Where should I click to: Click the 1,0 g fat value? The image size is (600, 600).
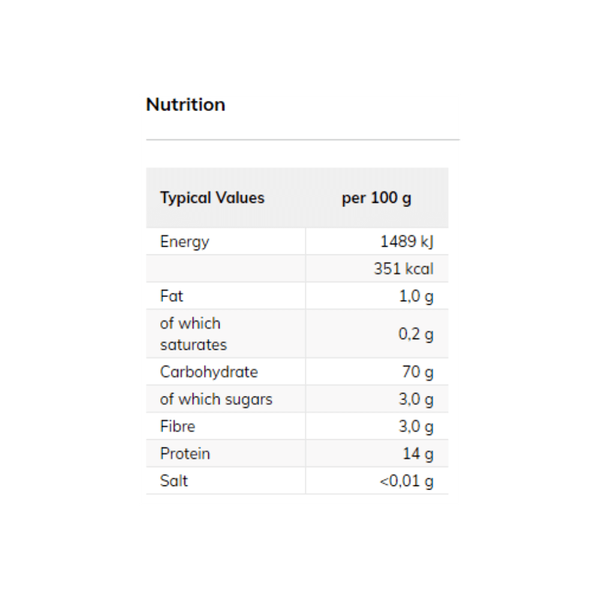click(416, 296)
